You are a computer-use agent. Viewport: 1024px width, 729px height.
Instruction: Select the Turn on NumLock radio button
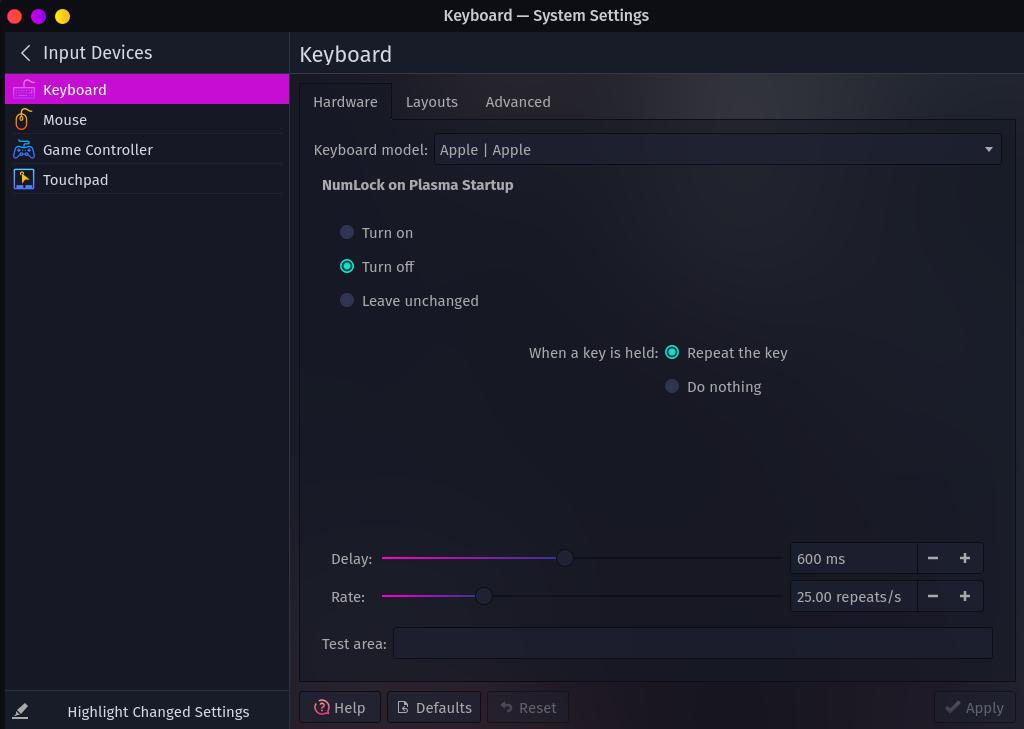pos(347,233)
